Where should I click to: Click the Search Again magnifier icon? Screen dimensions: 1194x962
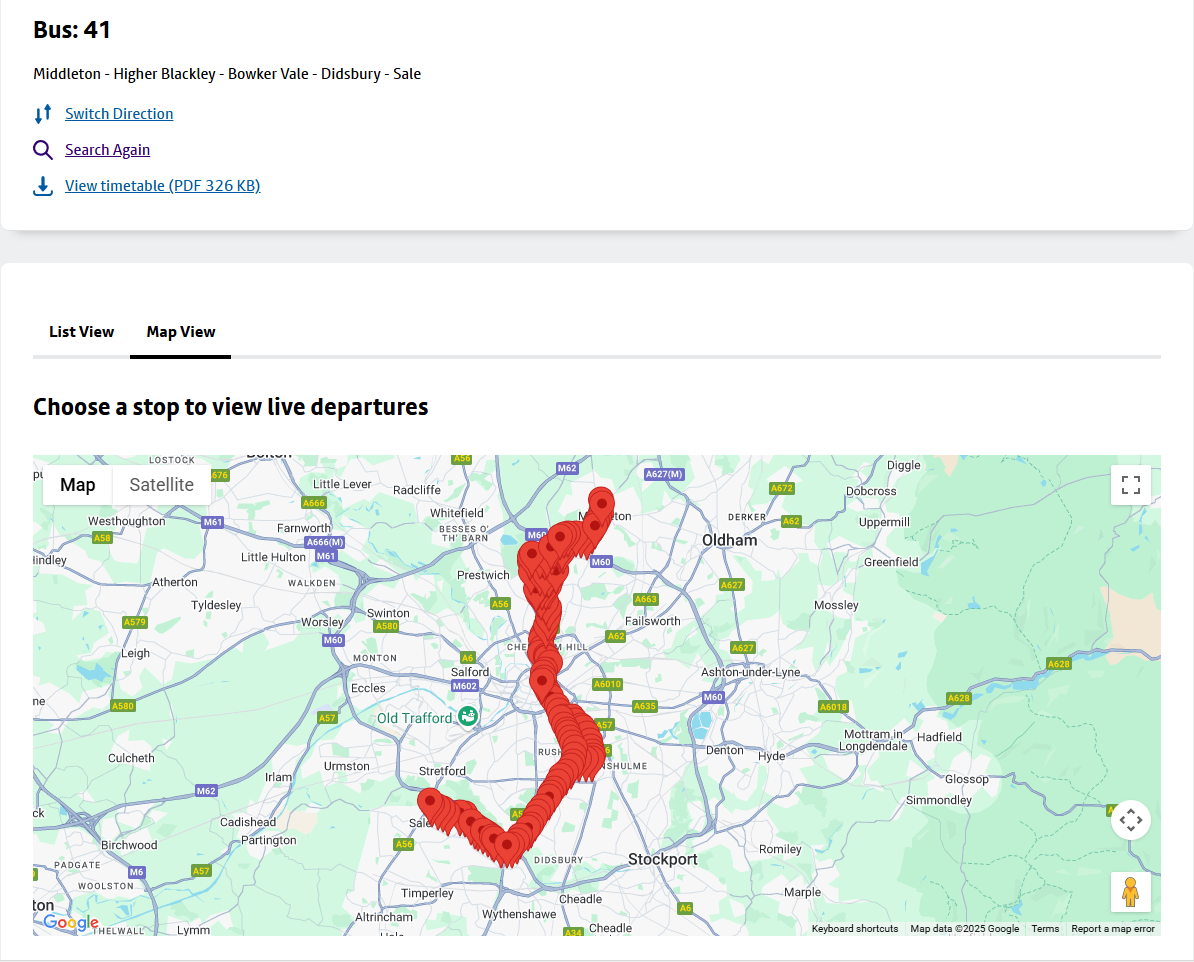[x=43, y=150]
